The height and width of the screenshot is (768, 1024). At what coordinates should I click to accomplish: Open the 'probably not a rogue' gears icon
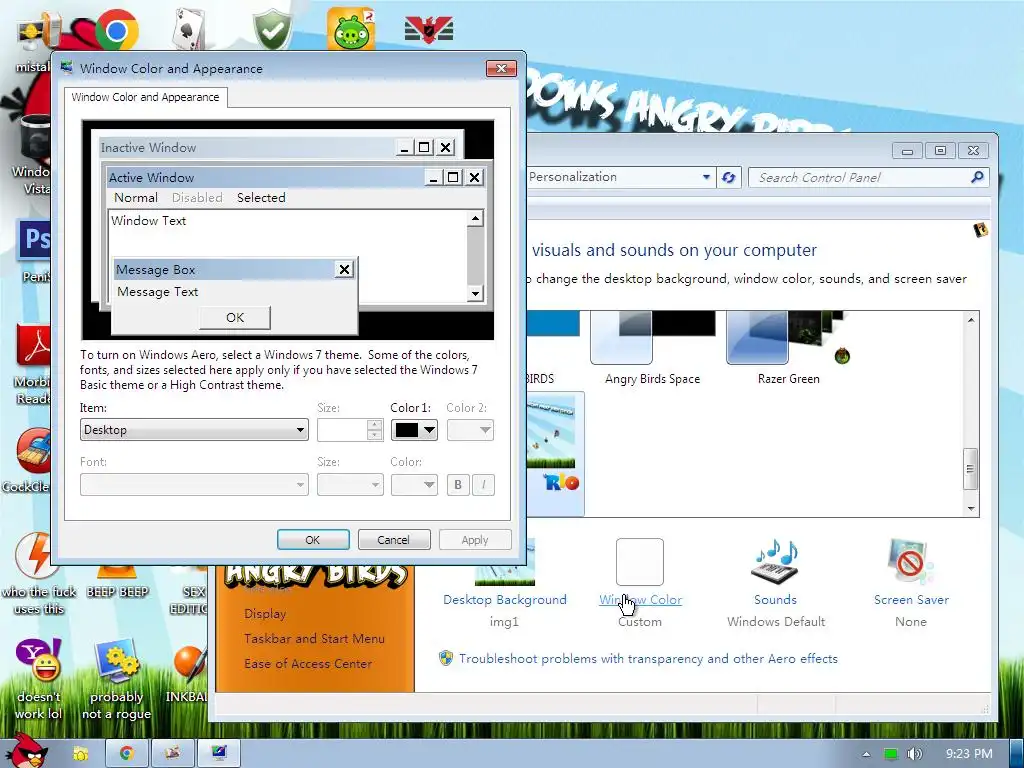tap(116, 660)
